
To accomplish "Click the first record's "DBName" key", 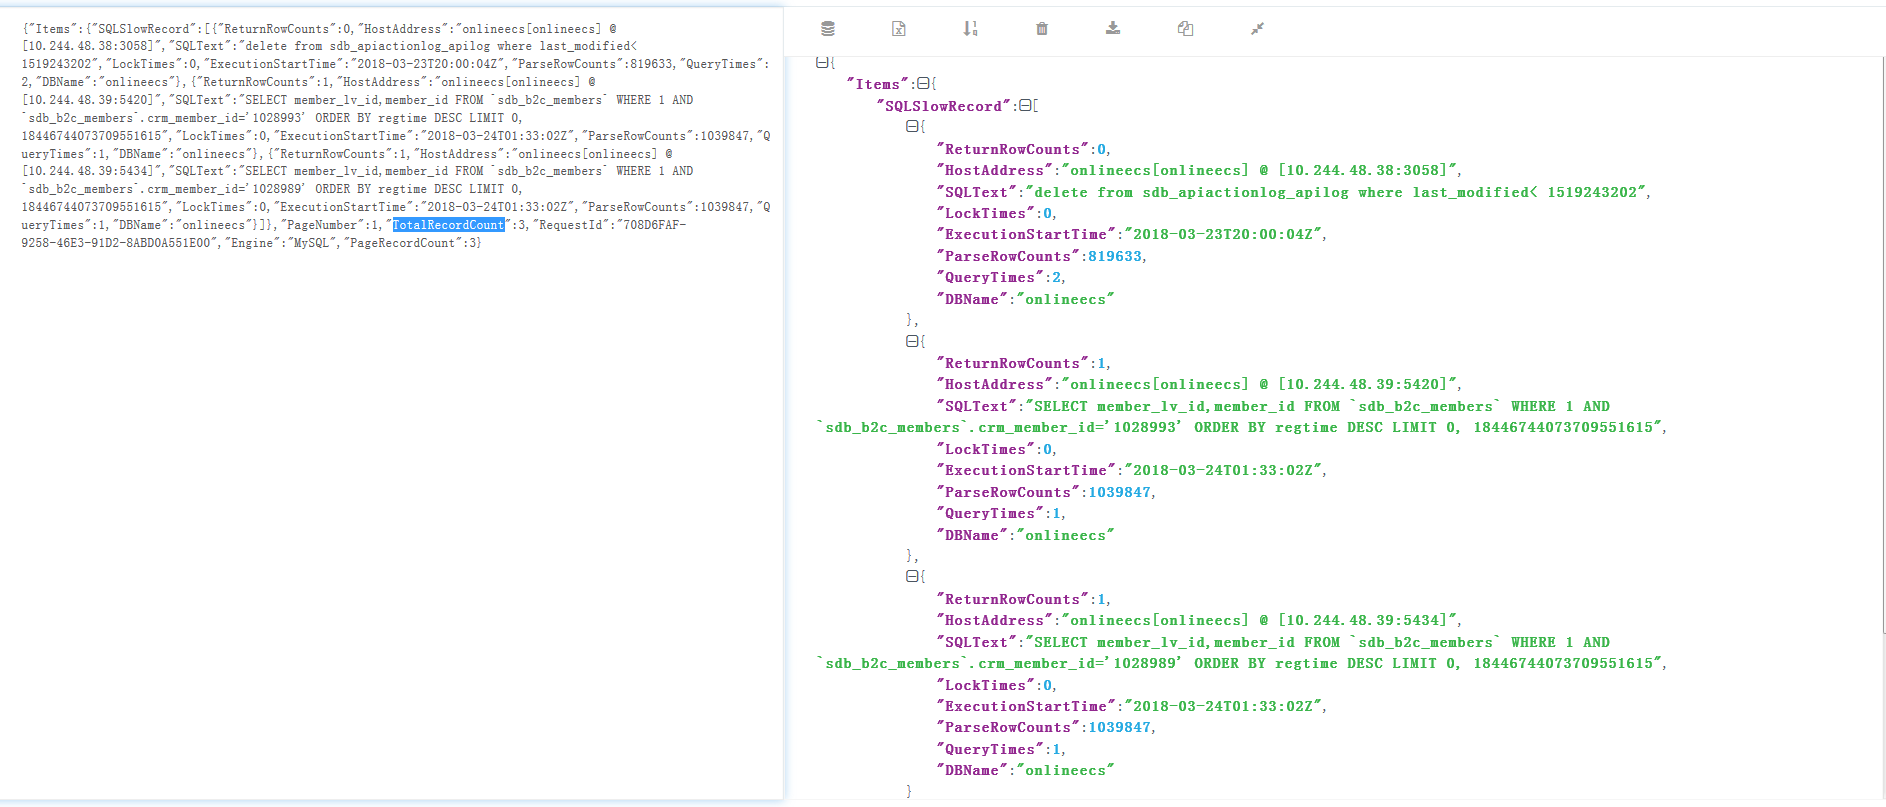I will click(972, 299).
